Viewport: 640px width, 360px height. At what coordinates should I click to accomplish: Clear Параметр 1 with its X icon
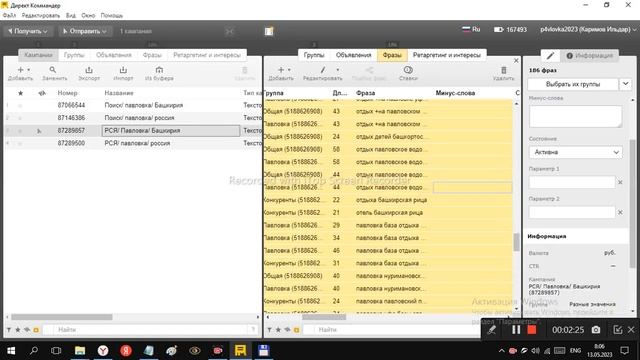620,182
